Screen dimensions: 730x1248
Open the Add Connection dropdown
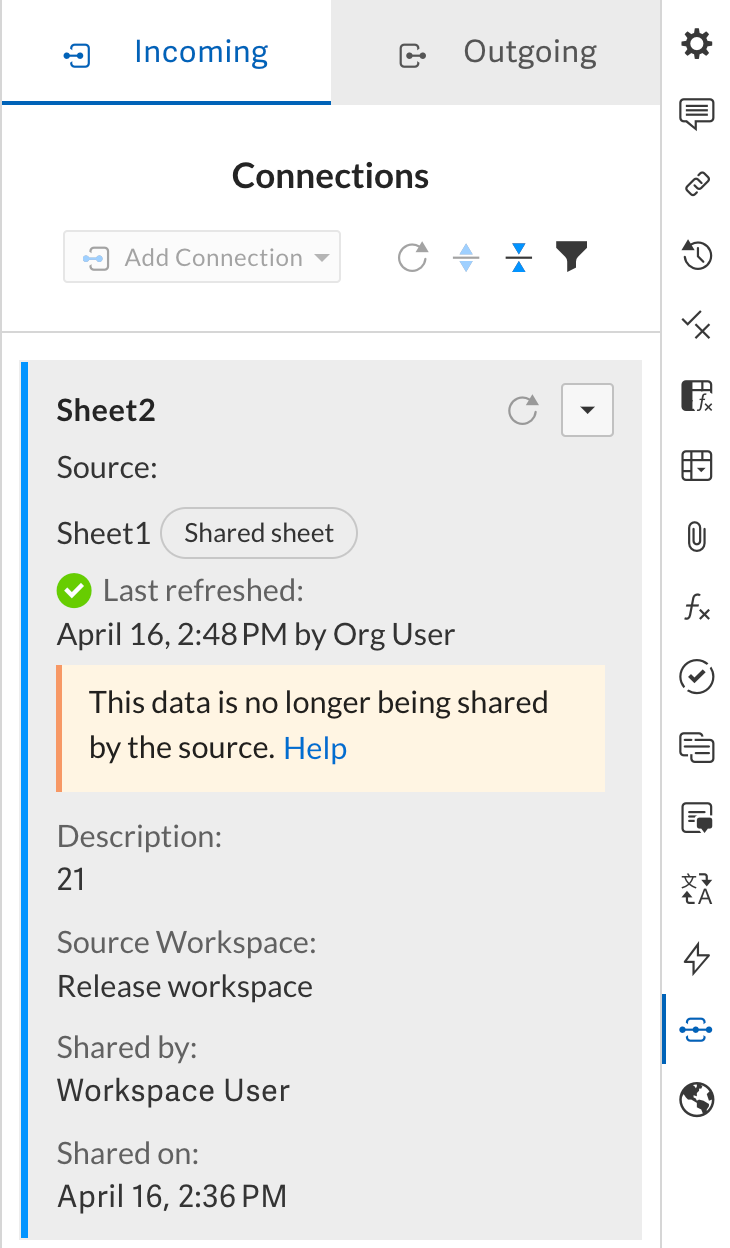coord(201,256)
